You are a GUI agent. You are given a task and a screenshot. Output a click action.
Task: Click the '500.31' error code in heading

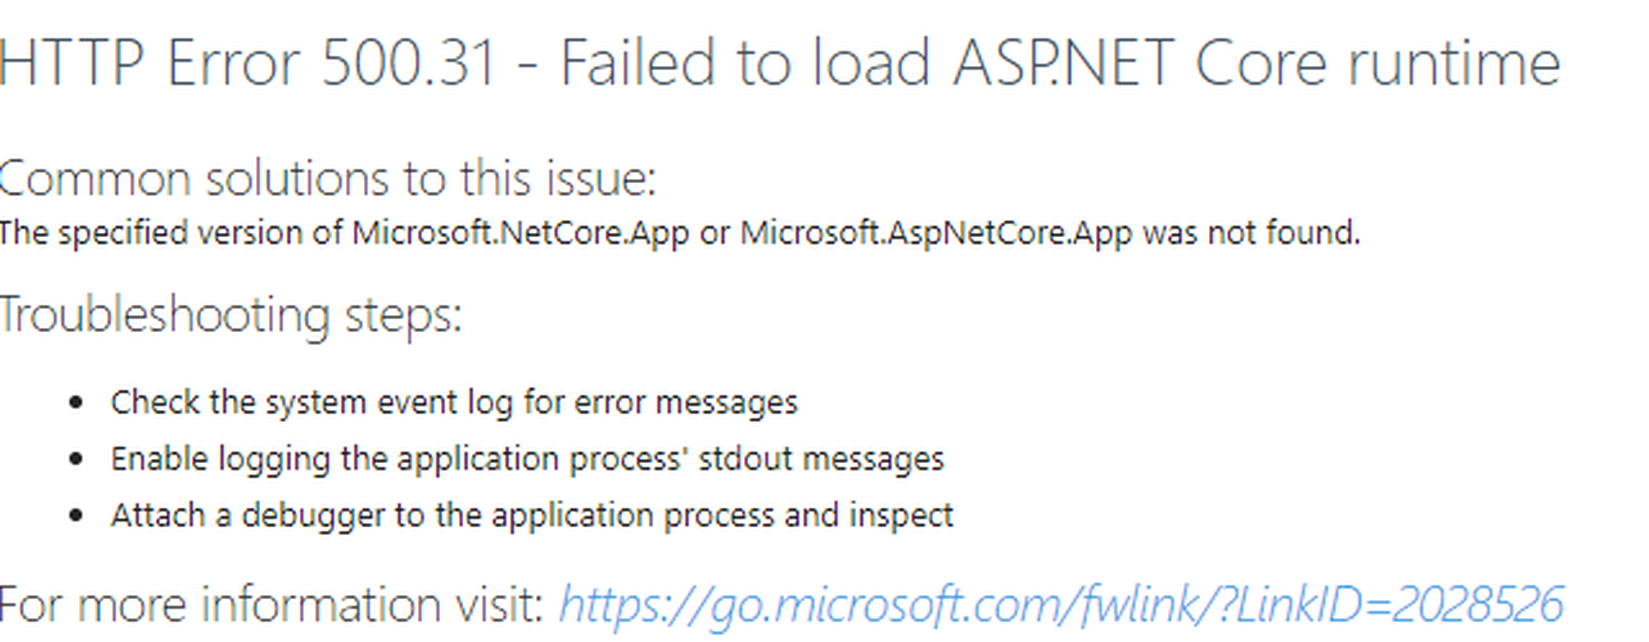(409, 63)
